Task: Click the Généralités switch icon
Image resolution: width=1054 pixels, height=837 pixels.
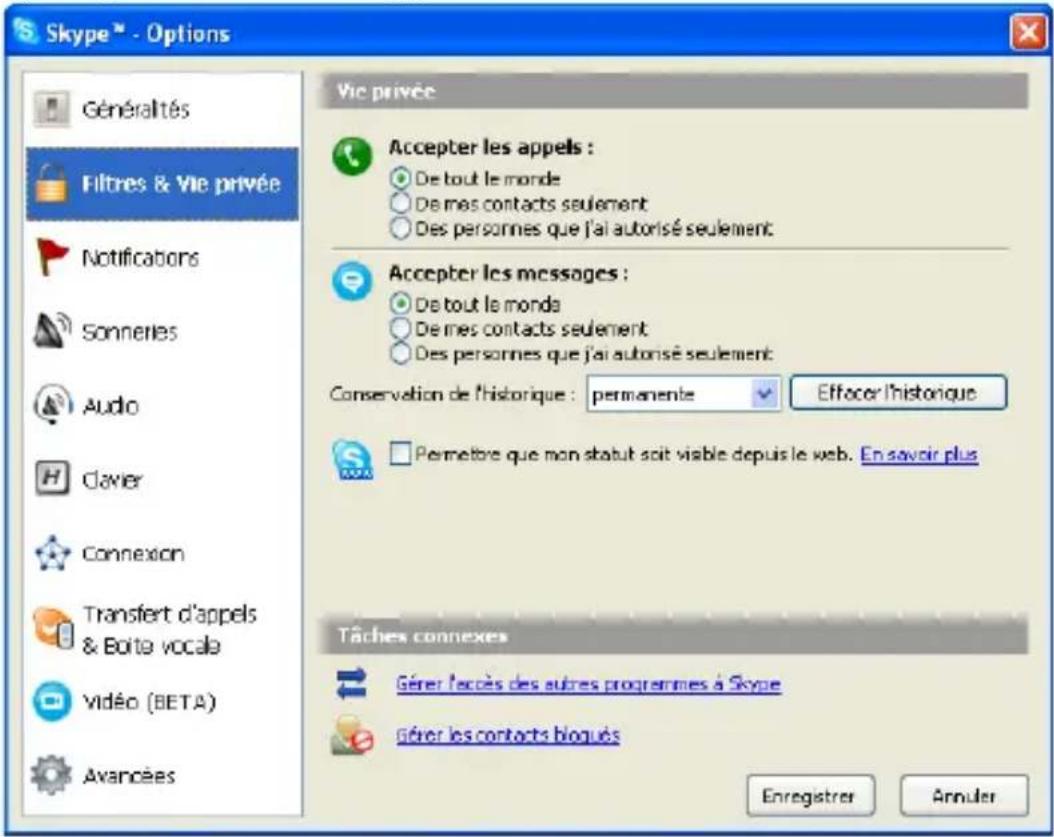Action: 51,108
